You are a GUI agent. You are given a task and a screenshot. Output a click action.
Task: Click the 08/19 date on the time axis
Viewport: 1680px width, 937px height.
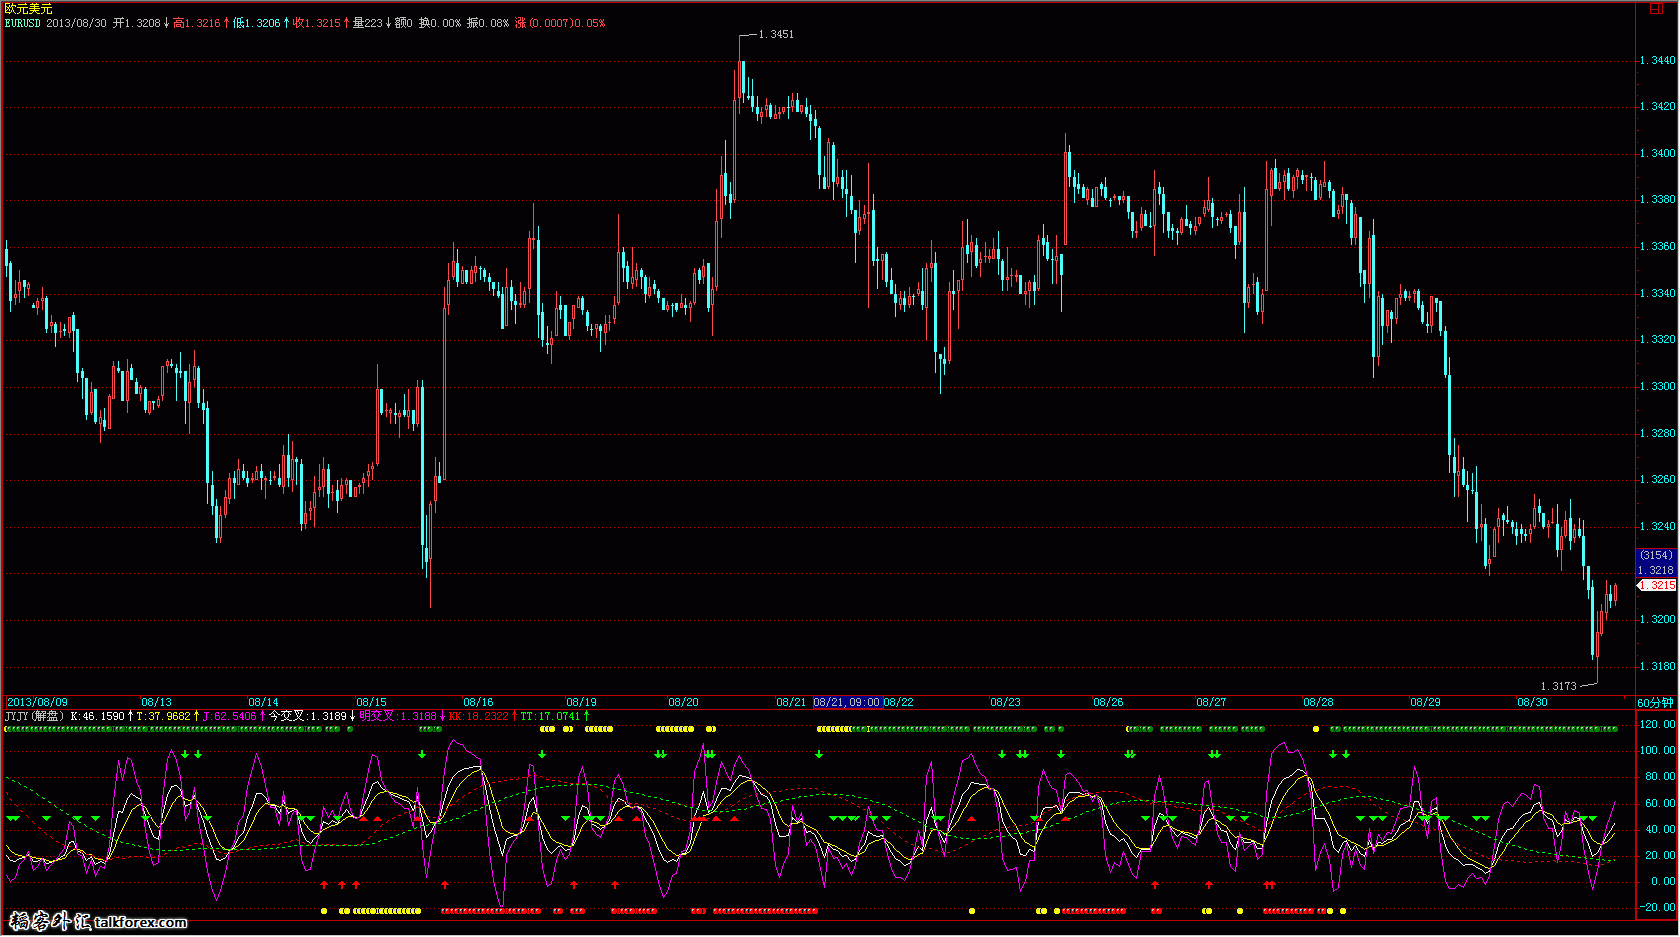tap(581, 702)
